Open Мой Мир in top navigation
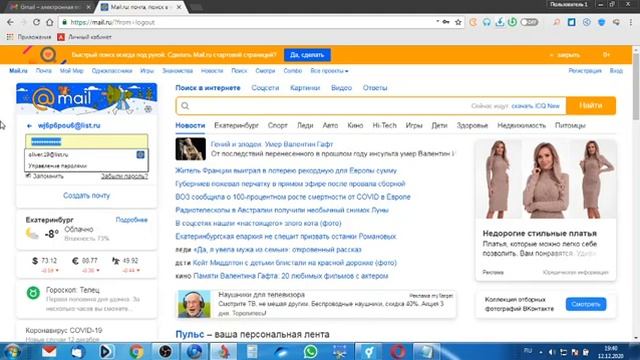The width and height of the screenshot is (640, 360). pyautogui.click(x=71, y=71)
